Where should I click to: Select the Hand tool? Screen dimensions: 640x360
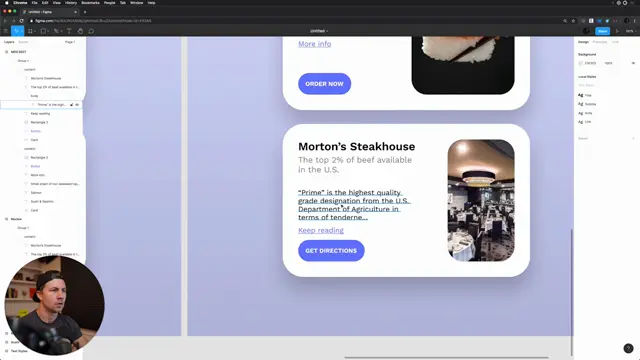pyautogui.click(x=80, y=31)
